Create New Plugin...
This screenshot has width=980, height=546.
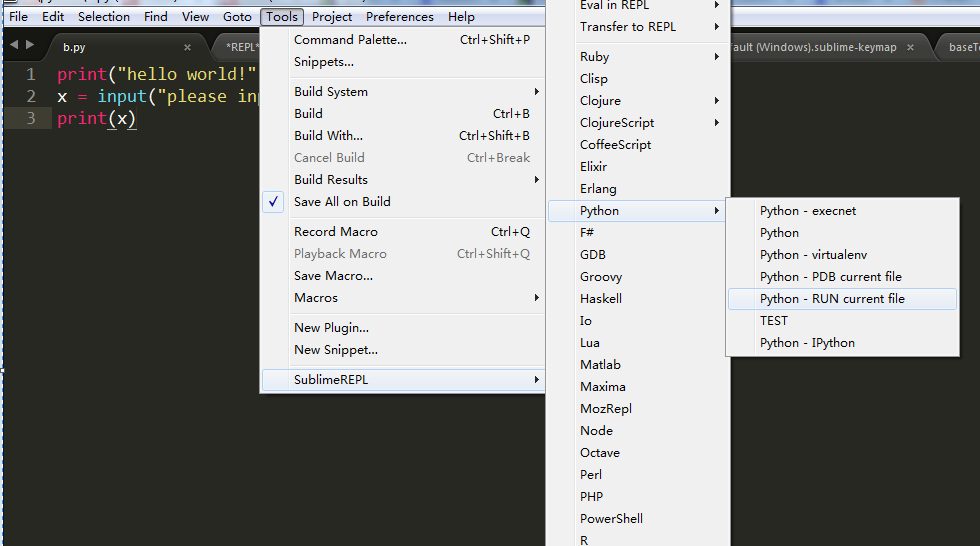click(x=403, y=328)
